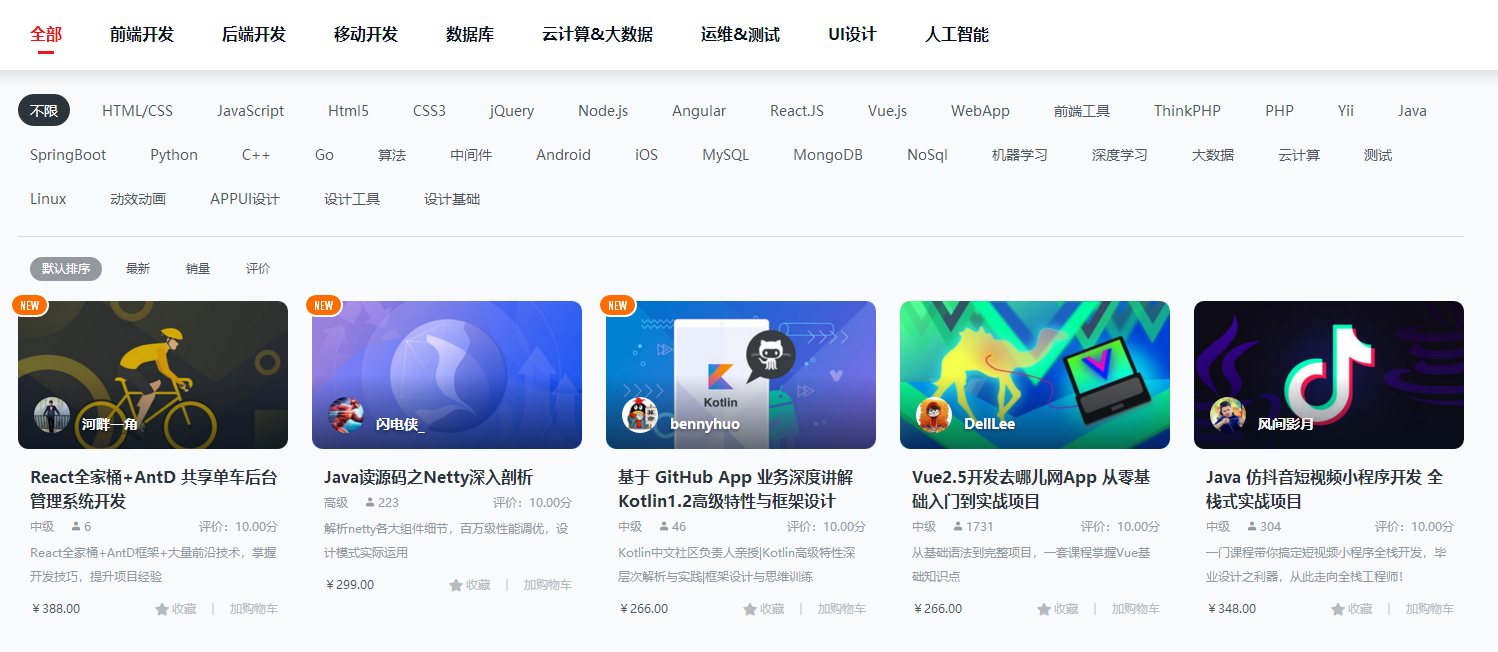Image resolution: width=1498 pixels, height=652 pixels.
Task: Switch to 云计算&大数据 tab
Action: point(597,35)
